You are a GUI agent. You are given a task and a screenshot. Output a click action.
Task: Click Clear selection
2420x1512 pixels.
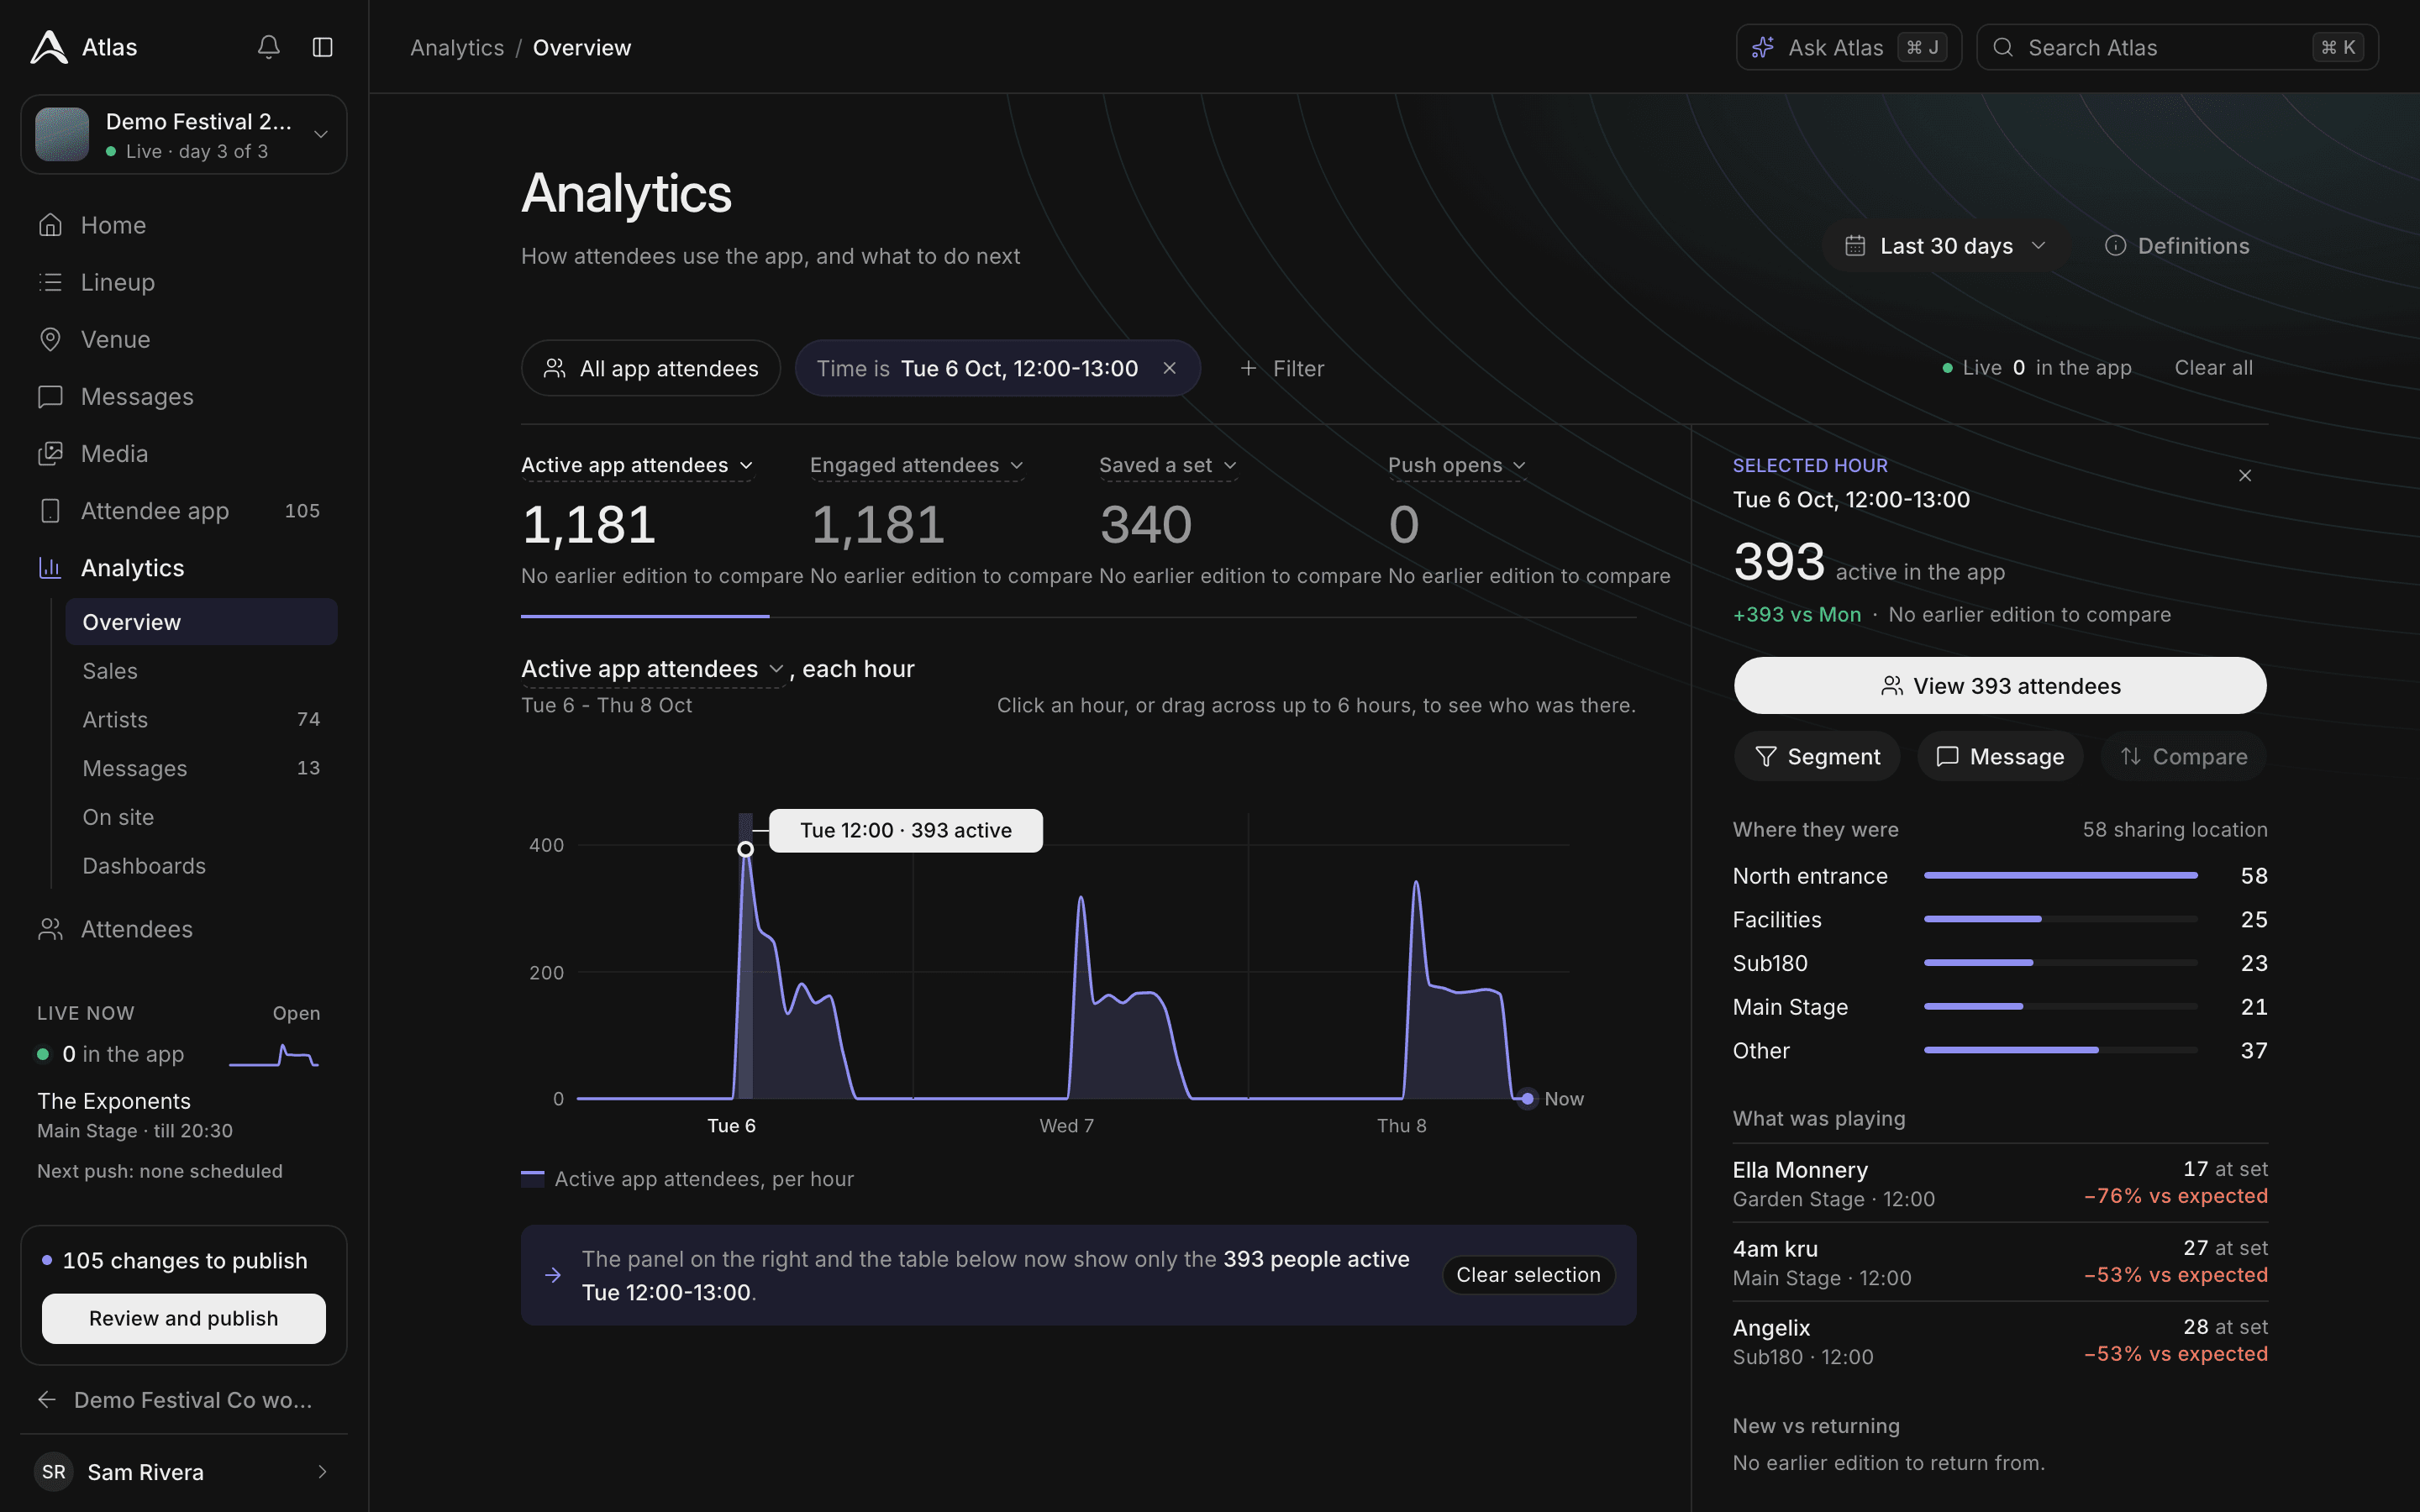tap(1528, 1275)
